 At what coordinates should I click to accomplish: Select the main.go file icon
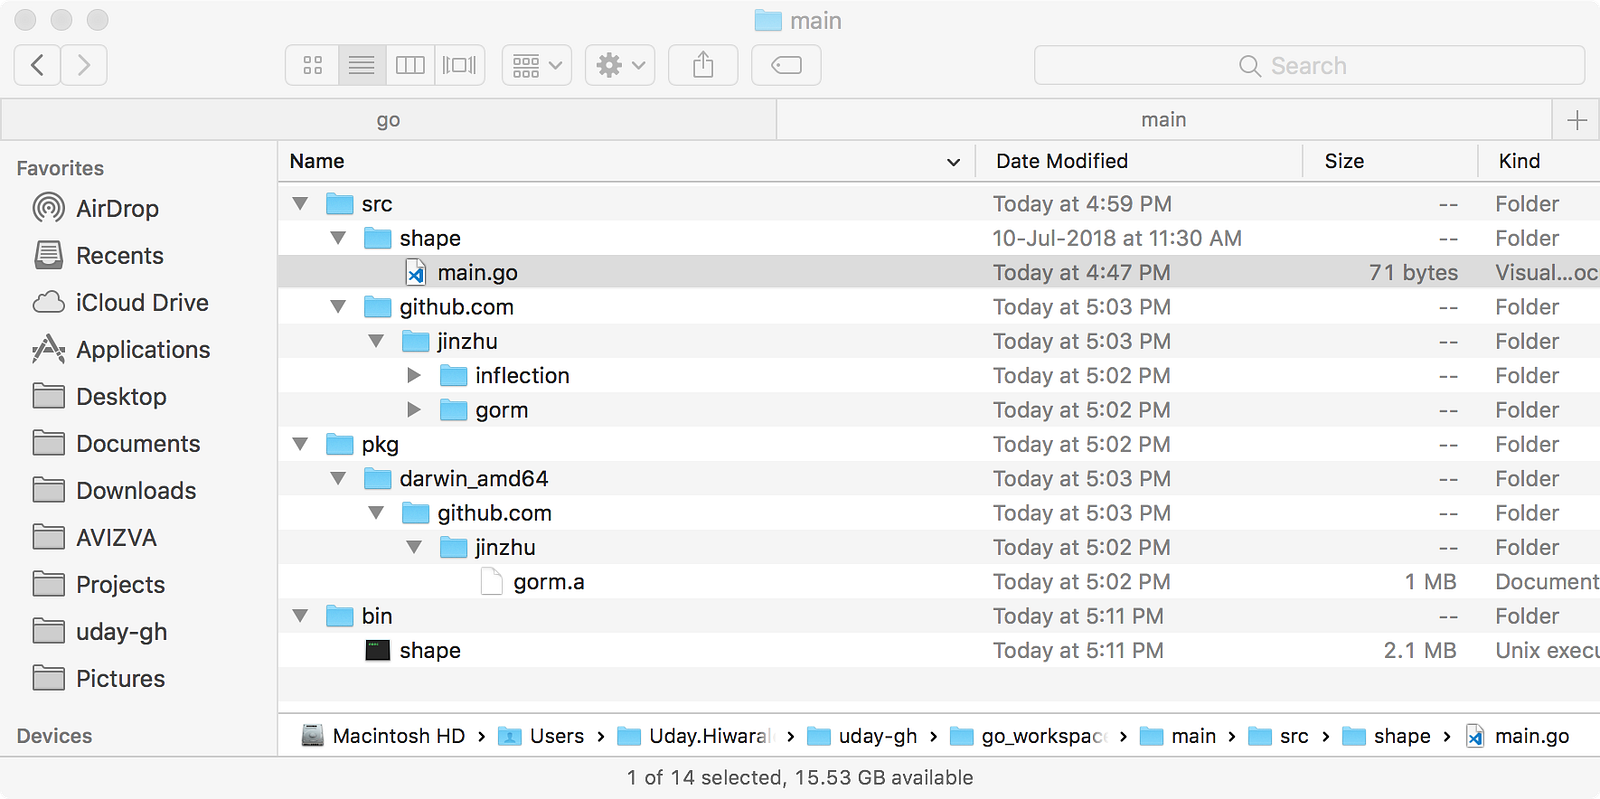(415, 273)
